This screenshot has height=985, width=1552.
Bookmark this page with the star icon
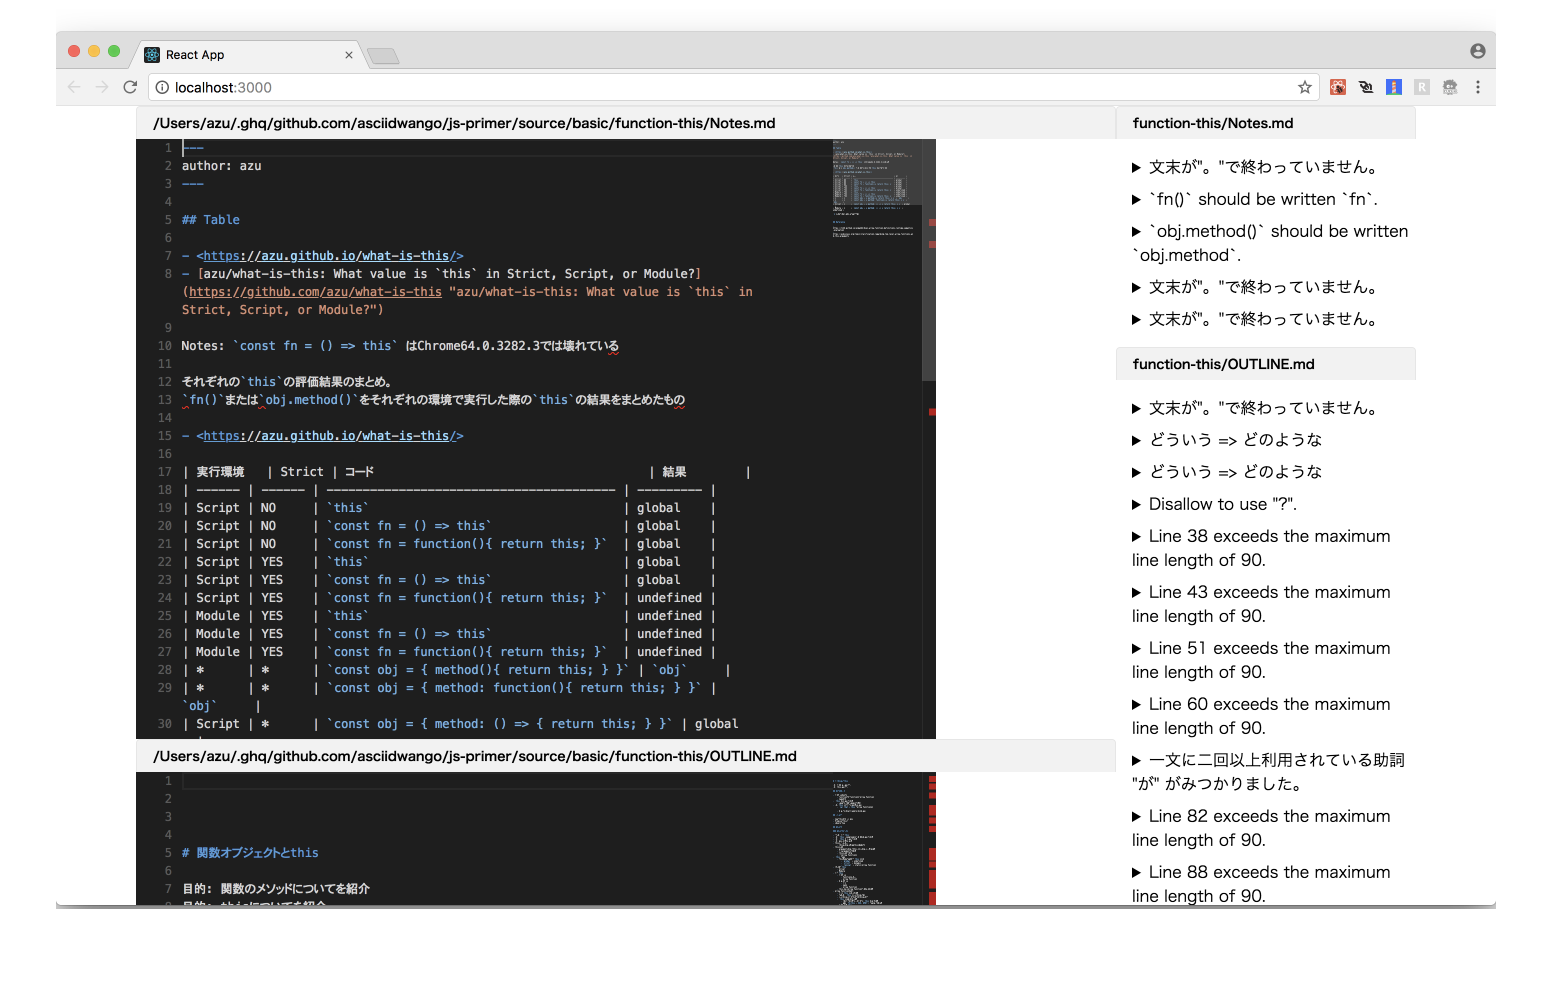1305,87
